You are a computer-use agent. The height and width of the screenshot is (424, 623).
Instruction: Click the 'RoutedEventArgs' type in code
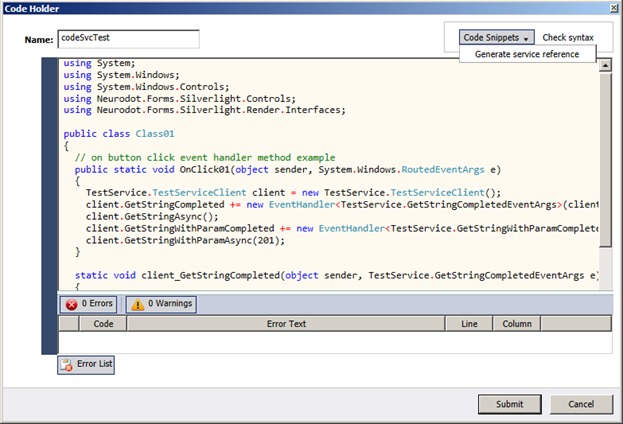tap(443, 170)
